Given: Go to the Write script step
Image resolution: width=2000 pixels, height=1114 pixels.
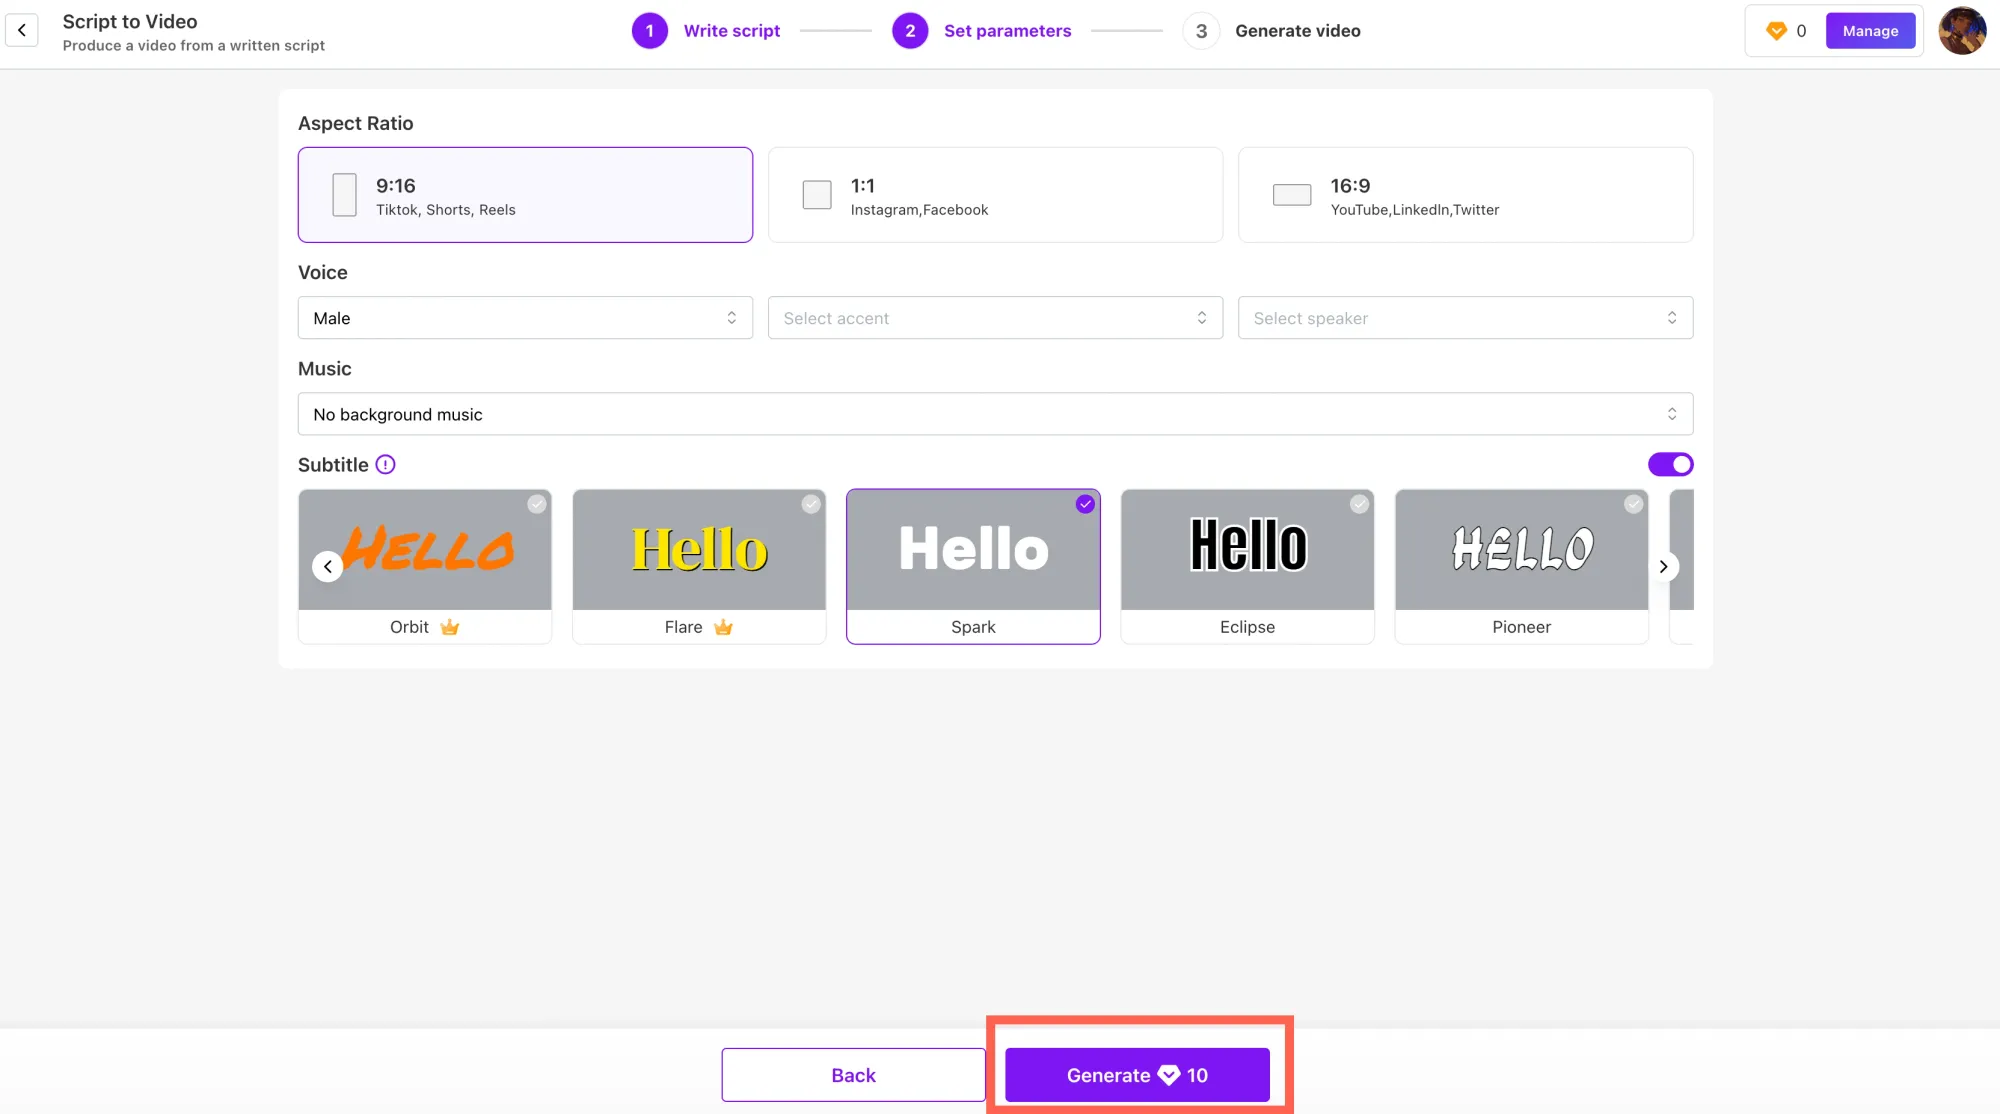Looking at the screenshot, I should coord(732,31).
